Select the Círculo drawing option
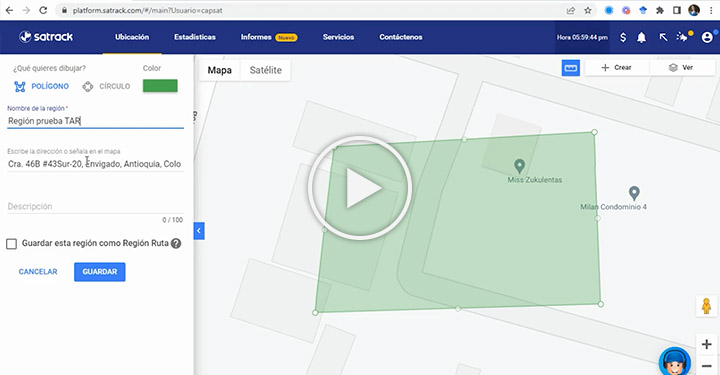This screenshot has height=375, width=720. (106, 86)
